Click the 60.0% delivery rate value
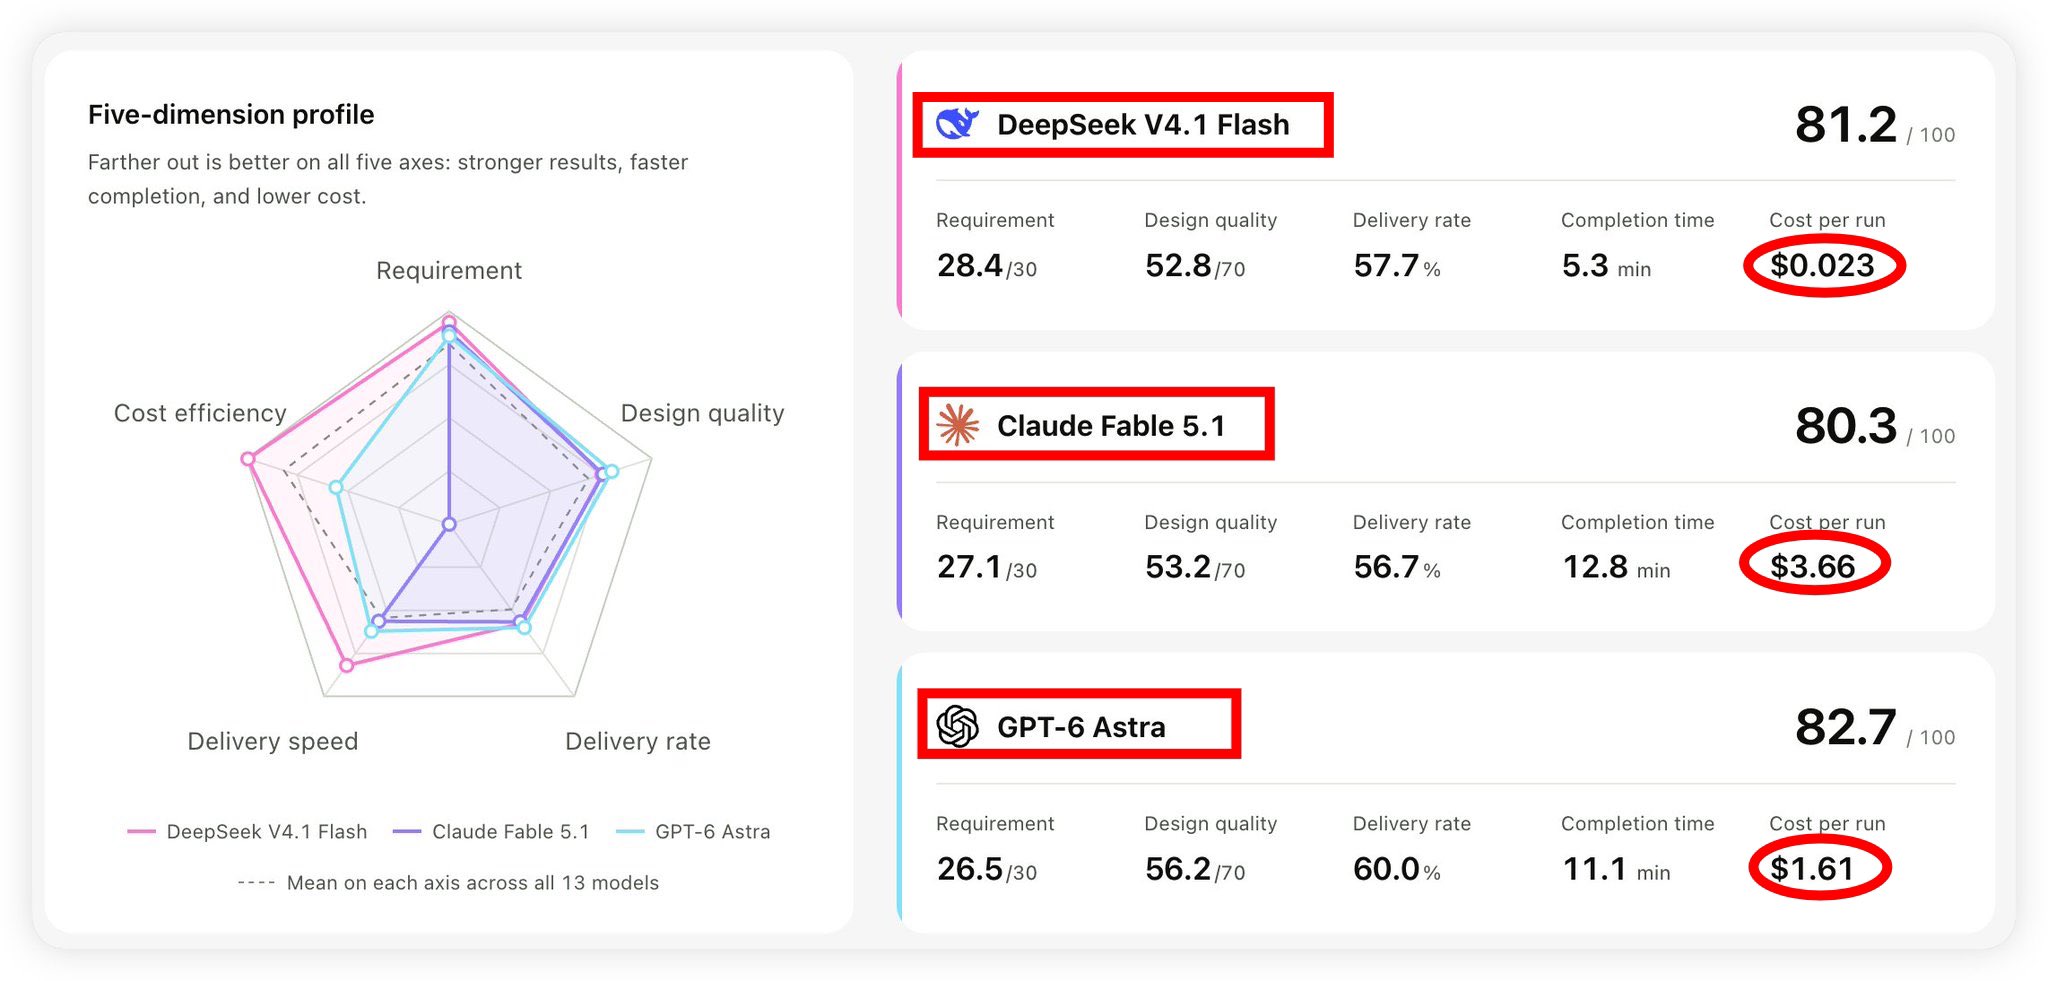This screenshot has width=2048, height=981. pos(1397,868)
